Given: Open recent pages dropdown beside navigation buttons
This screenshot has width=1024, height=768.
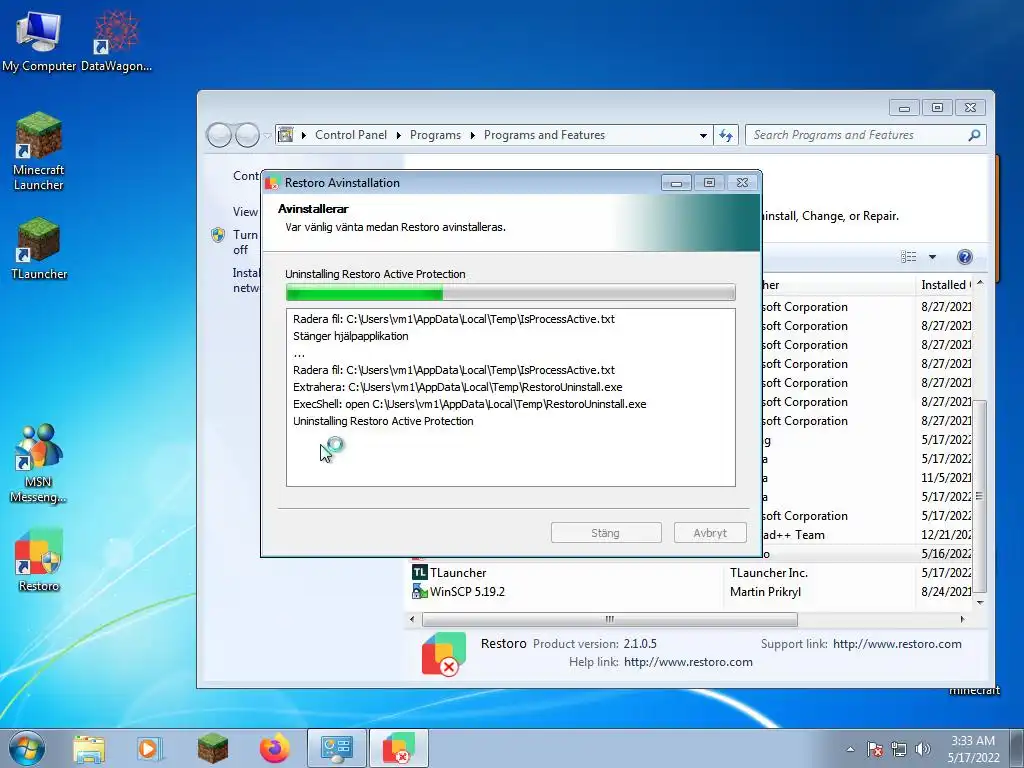Looking at the screenshot, I should click(267, 136).
